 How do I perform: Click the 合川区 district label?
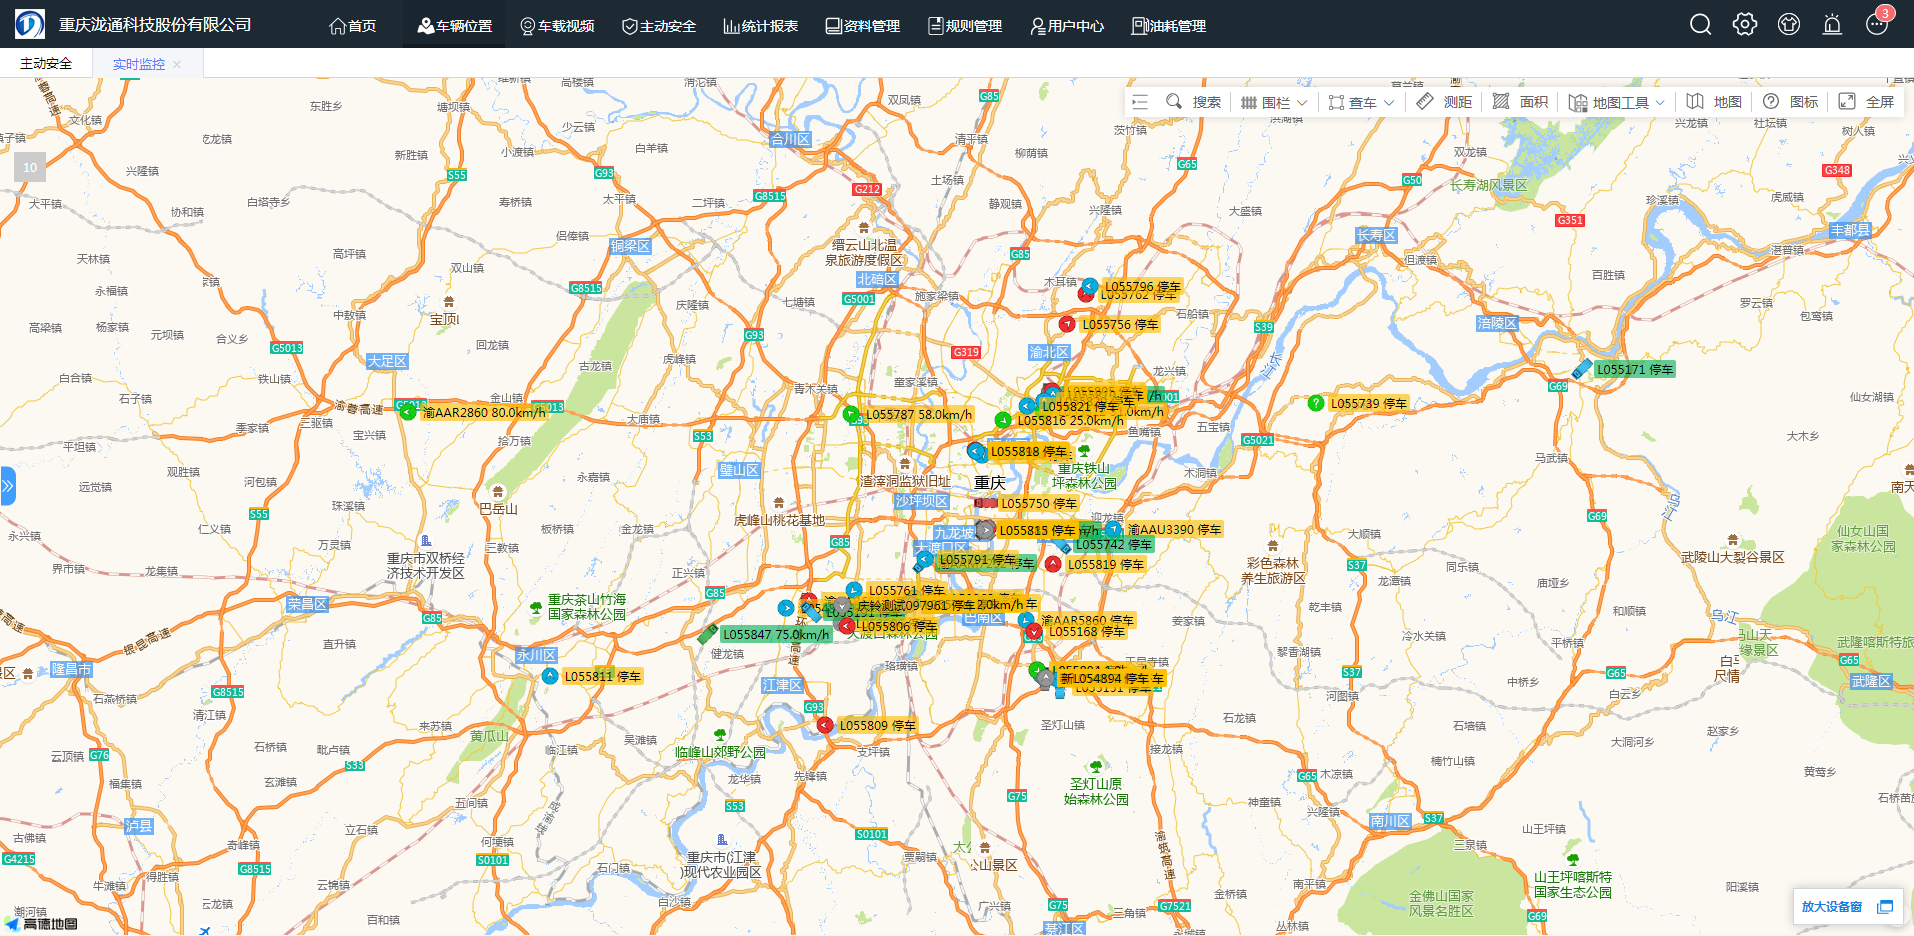pyautogui.click(x=790, y=139)
